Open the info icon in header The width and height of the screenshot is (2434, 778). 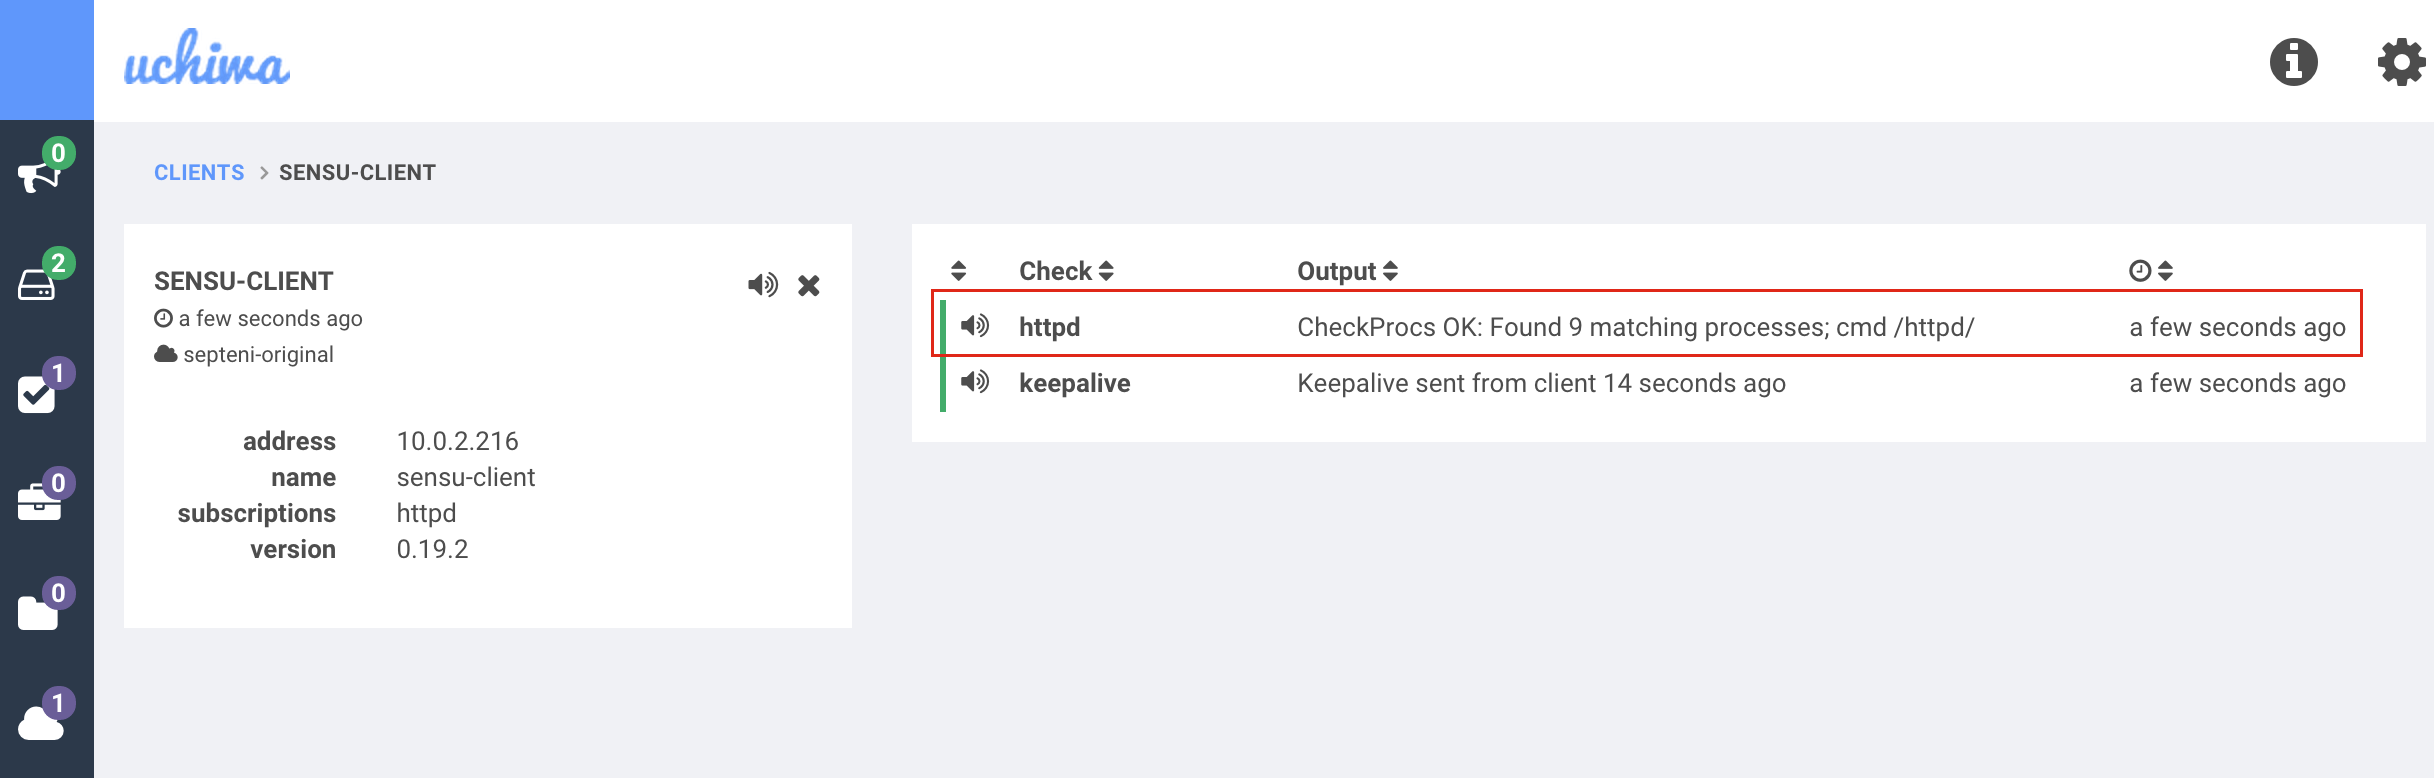2293,62
